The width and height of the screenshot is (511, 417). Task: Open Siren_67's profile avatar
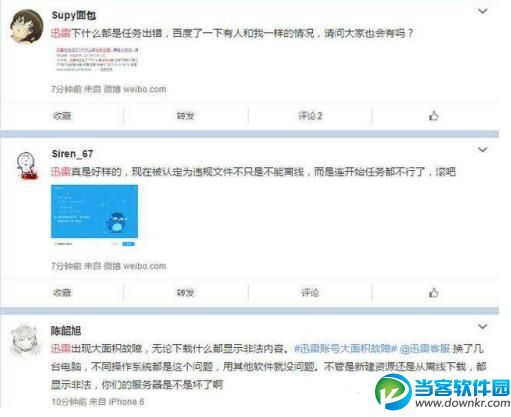(27, 166)
